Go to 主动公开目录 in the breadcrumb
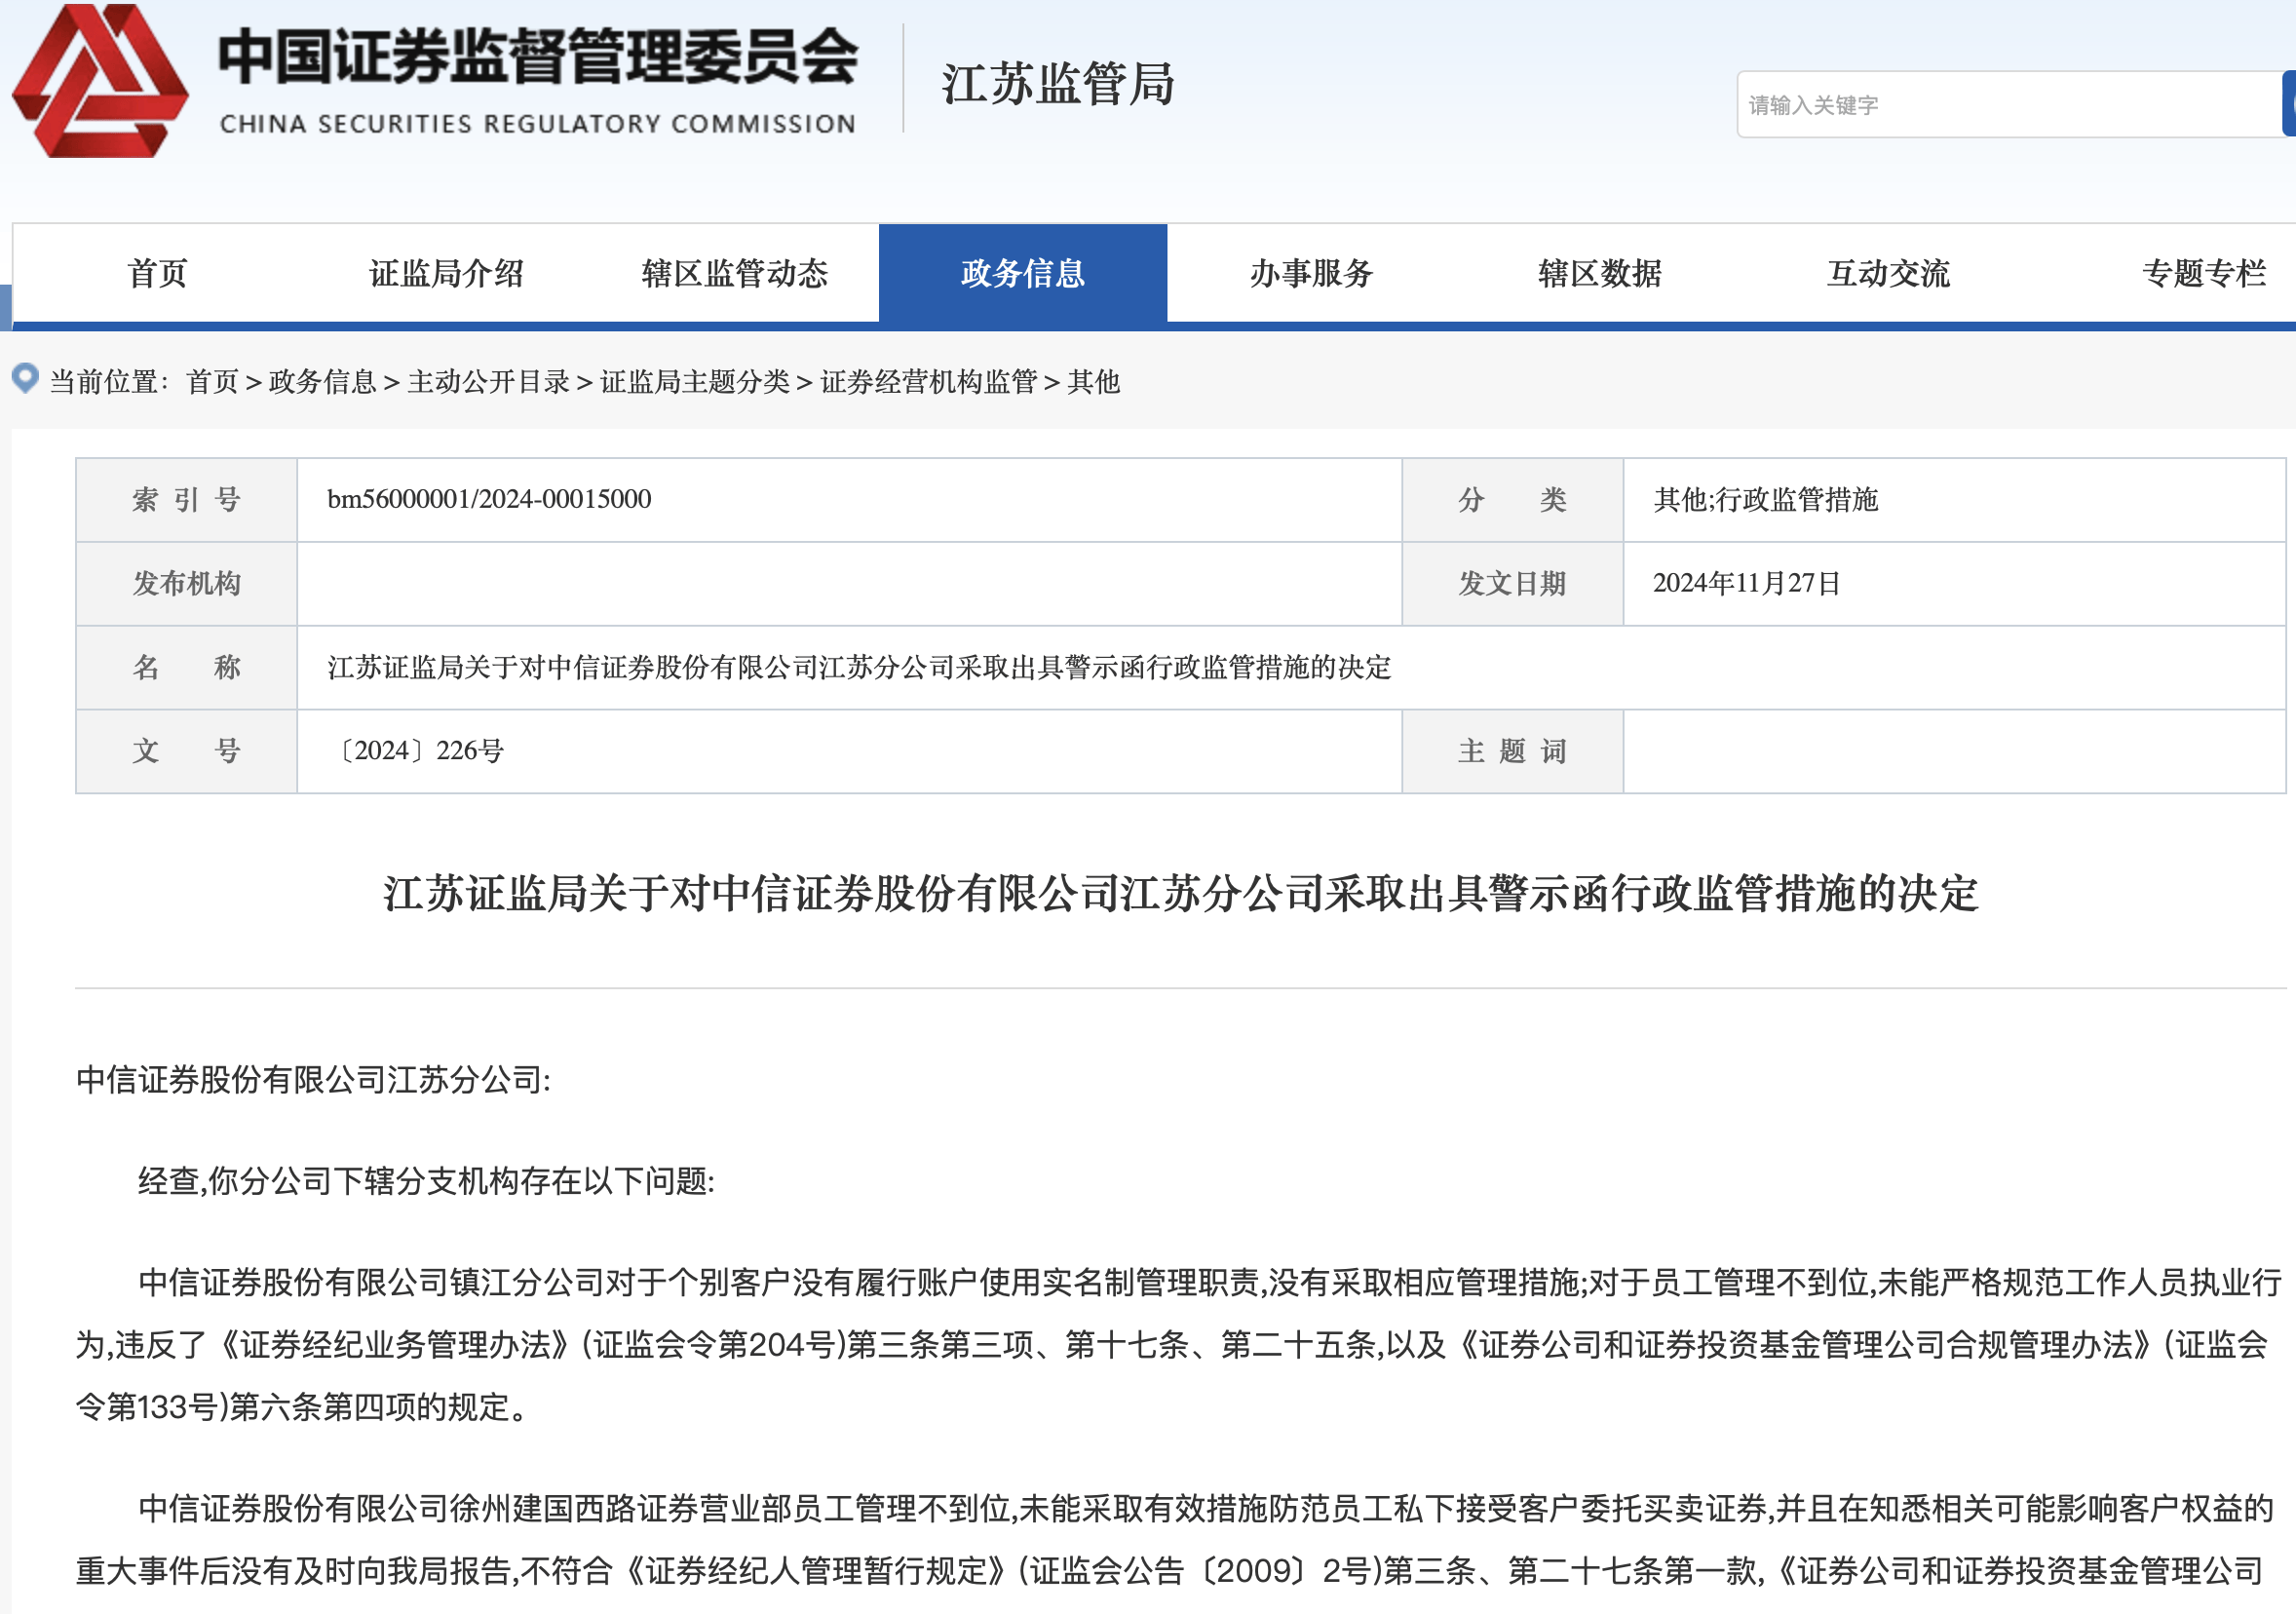Viewport: 2296px width, 1614px height. [488, 382]
